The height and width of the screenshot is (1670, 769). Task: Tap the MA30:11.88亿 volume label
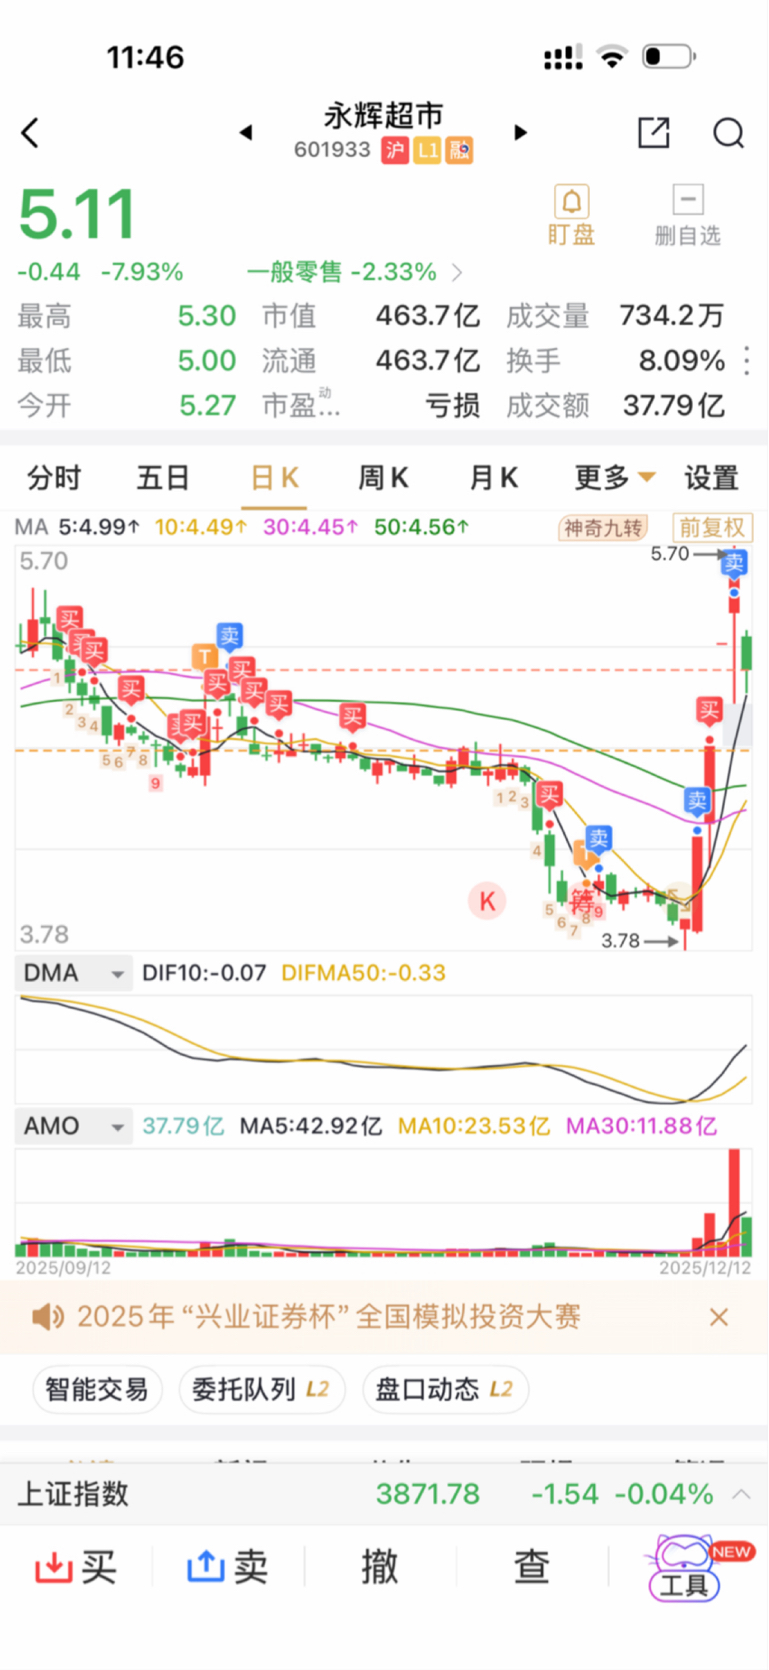642,1126
